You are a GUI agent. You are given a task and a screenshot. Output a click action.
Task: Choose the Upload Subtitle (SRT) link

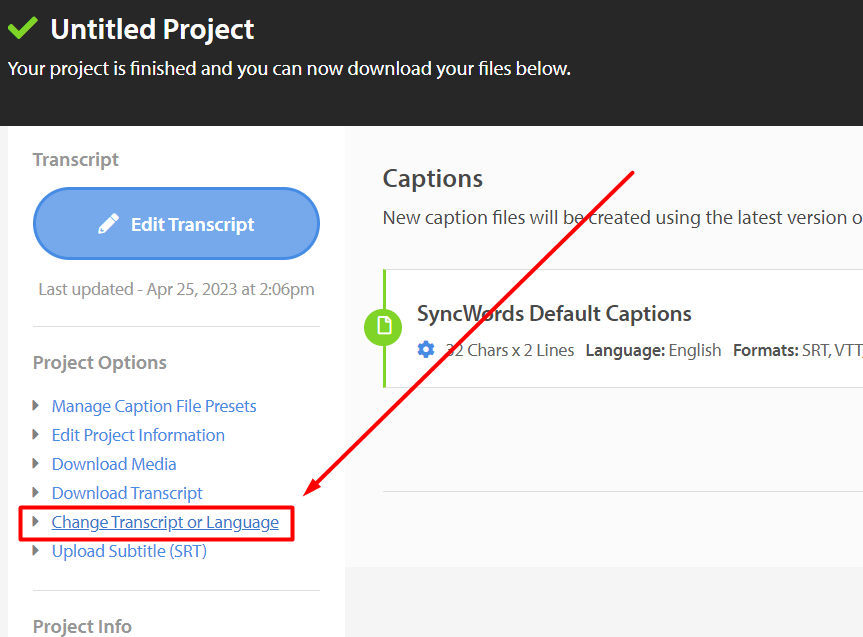(x=129, y=551)
